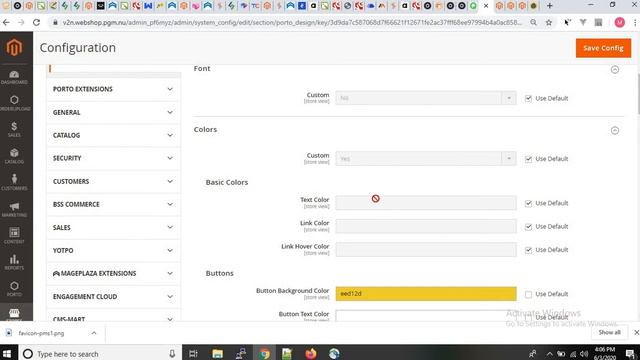Viewport: 640px width, 360px height.
Task: Open the Font Custom dropdown
Action: point(426,98)
